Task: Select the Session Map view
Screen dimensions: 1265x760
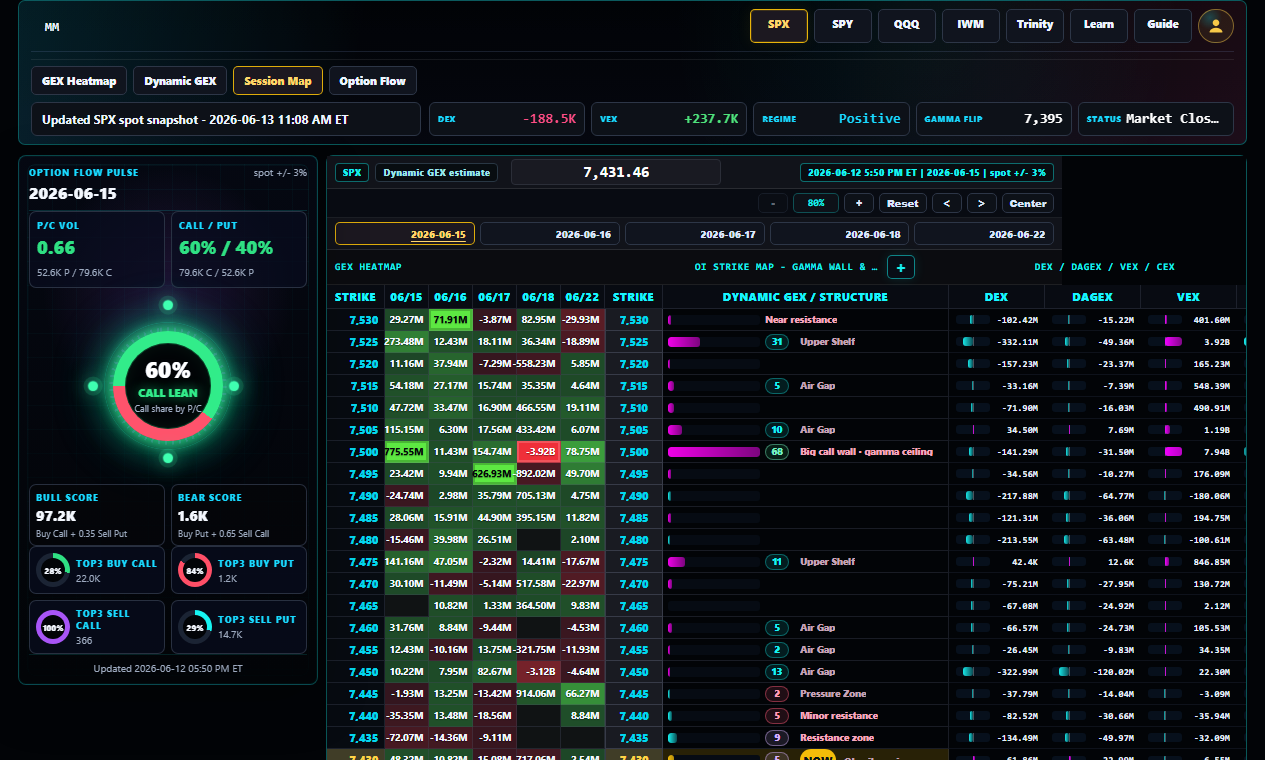Action: click(278, 81)
